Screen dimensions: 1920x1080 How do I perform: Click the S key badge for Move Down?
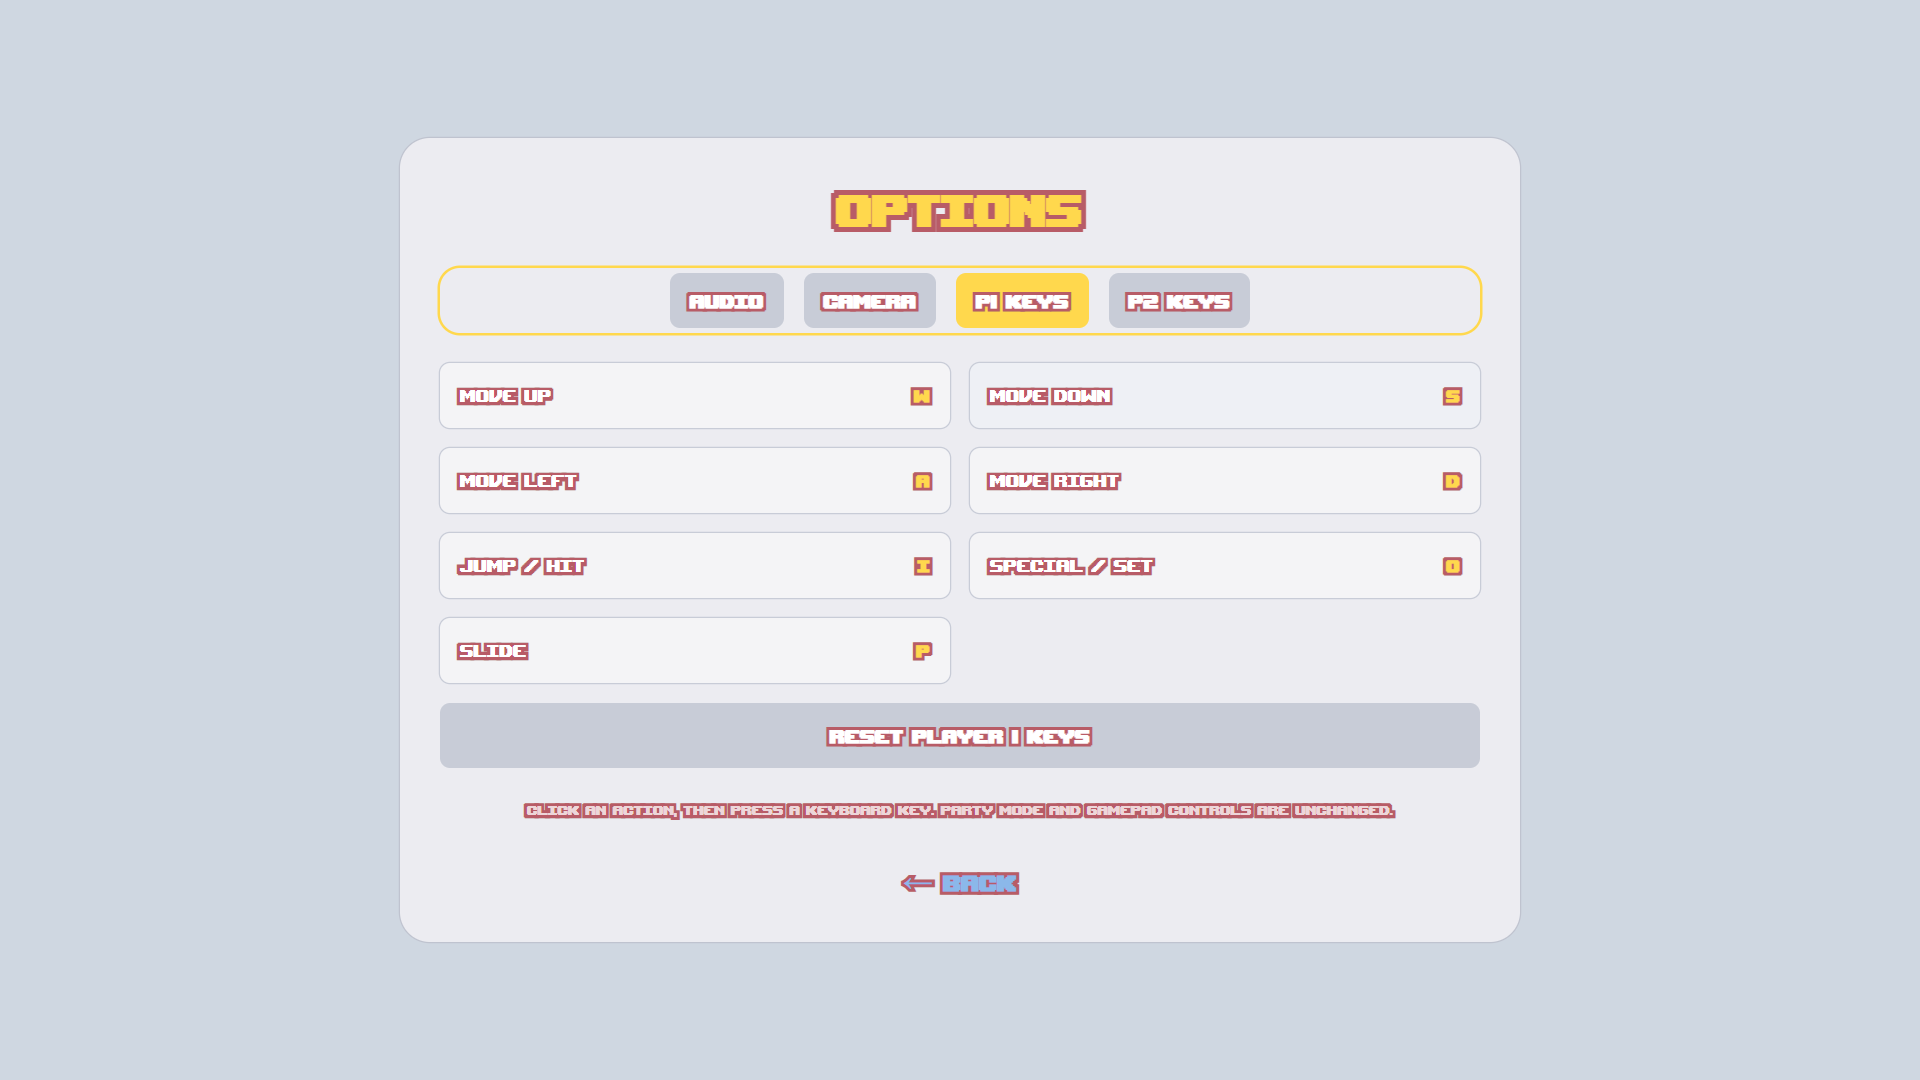[x=1452, y=396]
